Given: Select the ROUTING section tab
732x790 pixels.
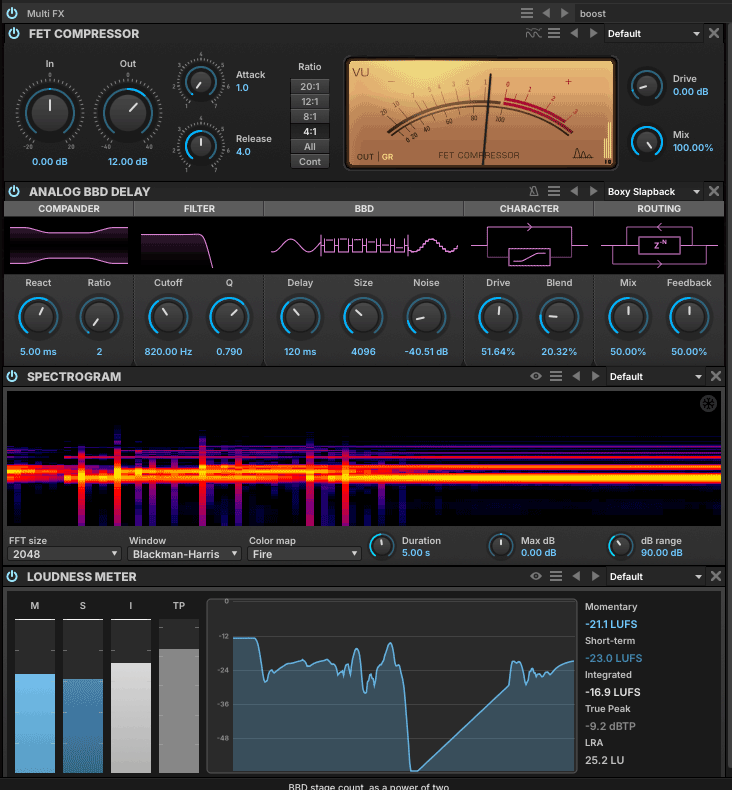Looking at the screenshot, I should [x=659, y=209].
